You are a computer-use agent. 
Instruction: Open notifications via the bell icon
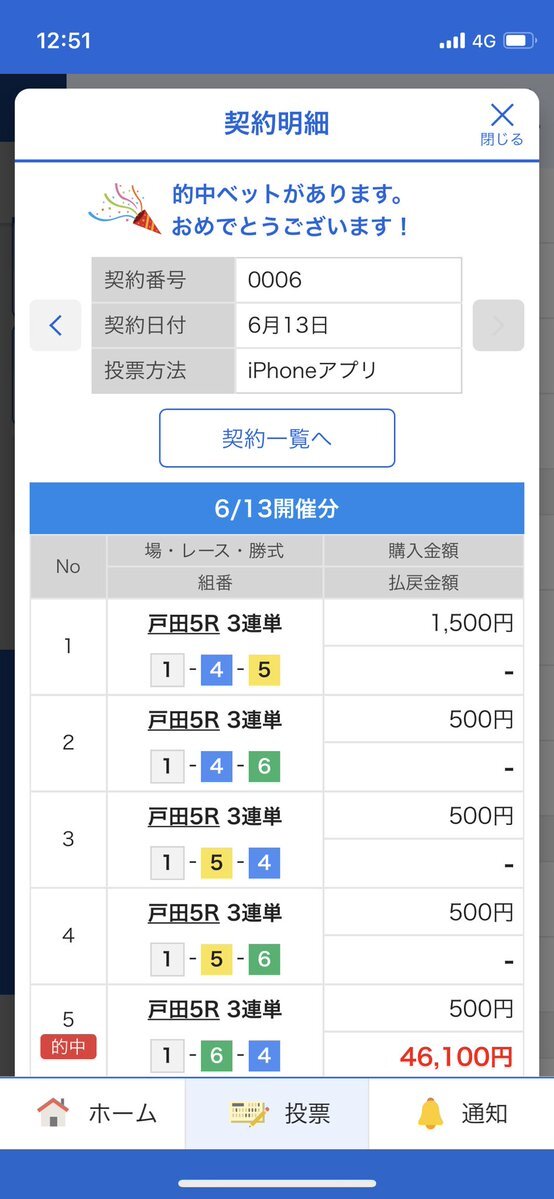click(431, 1113)
